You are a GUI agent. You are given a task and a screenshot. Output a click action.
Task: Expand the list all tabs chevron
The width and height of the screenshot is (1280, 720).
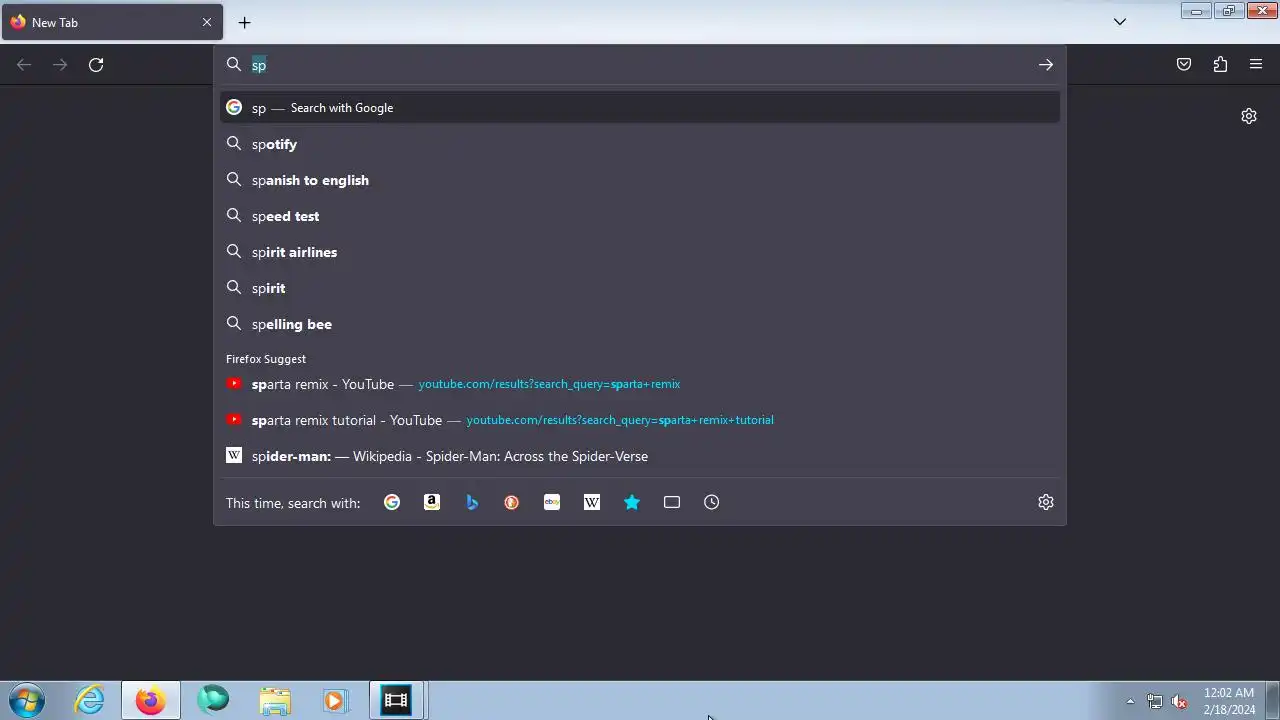click(1120, 22)
